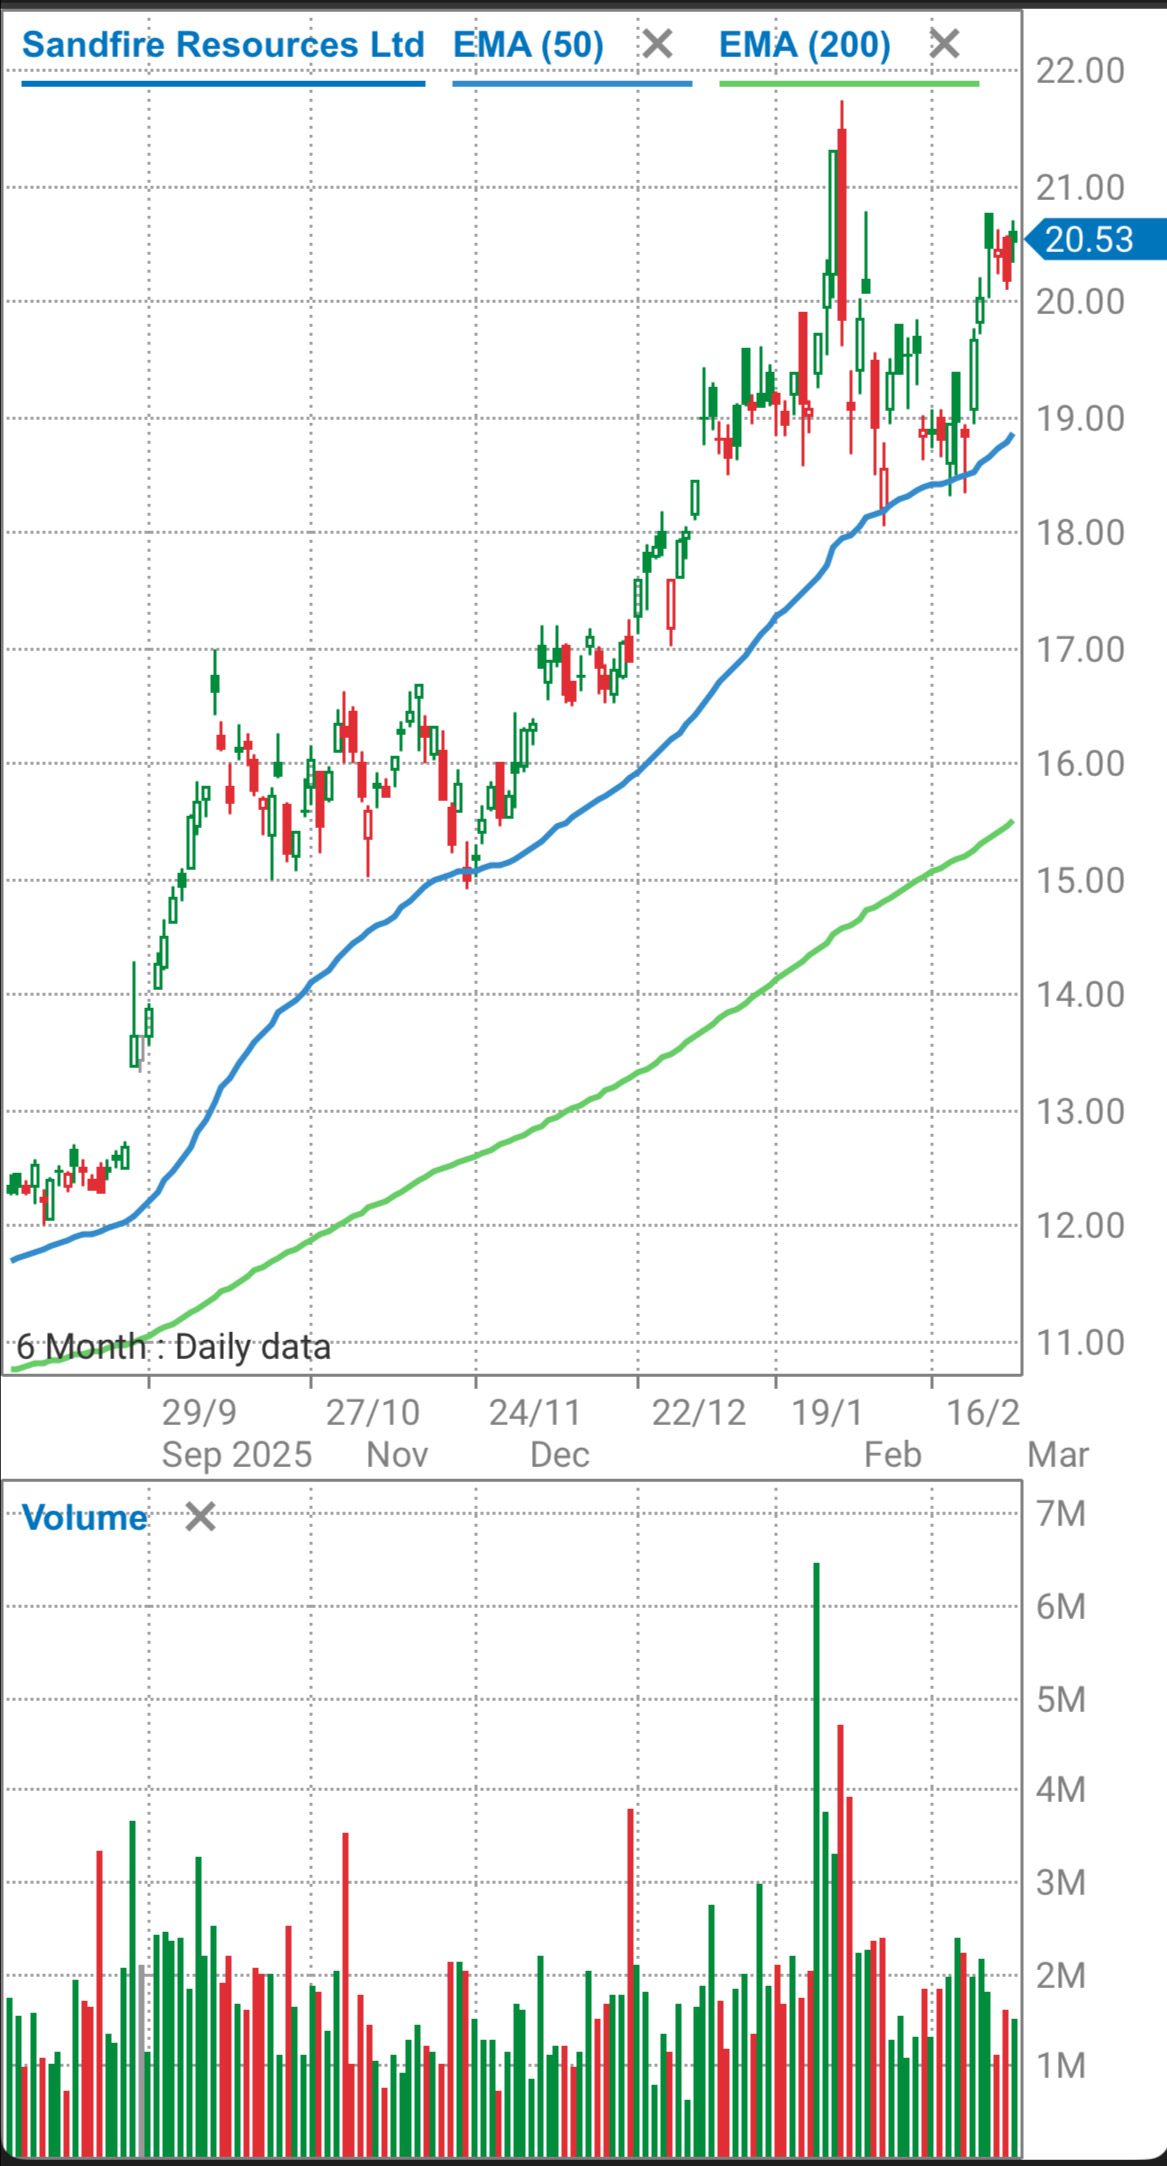Click the 21.00 price axis label
Image resolution: width=1167 pixels, height=2166 pixels.
pos(1080,187)
